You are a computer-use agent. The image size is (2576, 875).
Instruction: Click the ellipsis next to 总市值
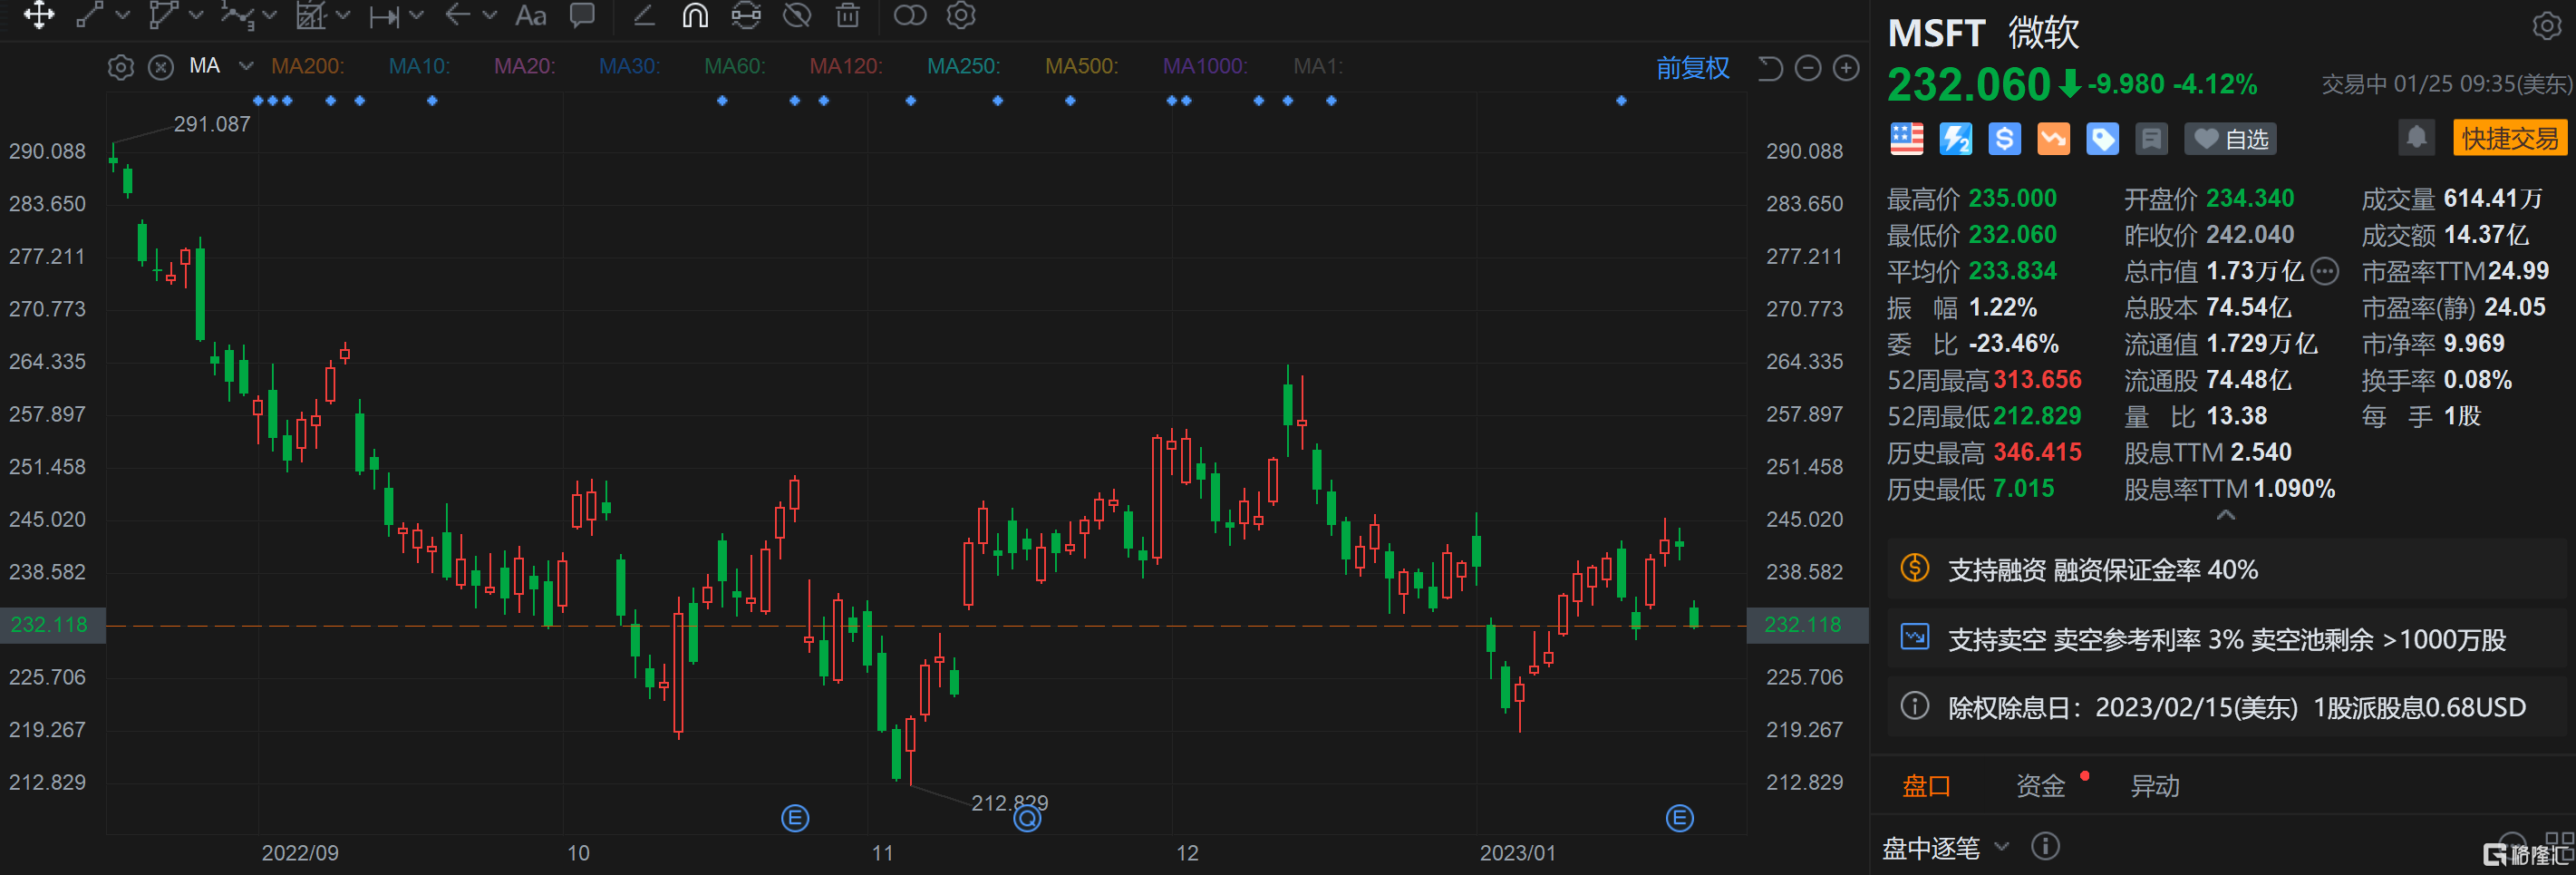2325,271
